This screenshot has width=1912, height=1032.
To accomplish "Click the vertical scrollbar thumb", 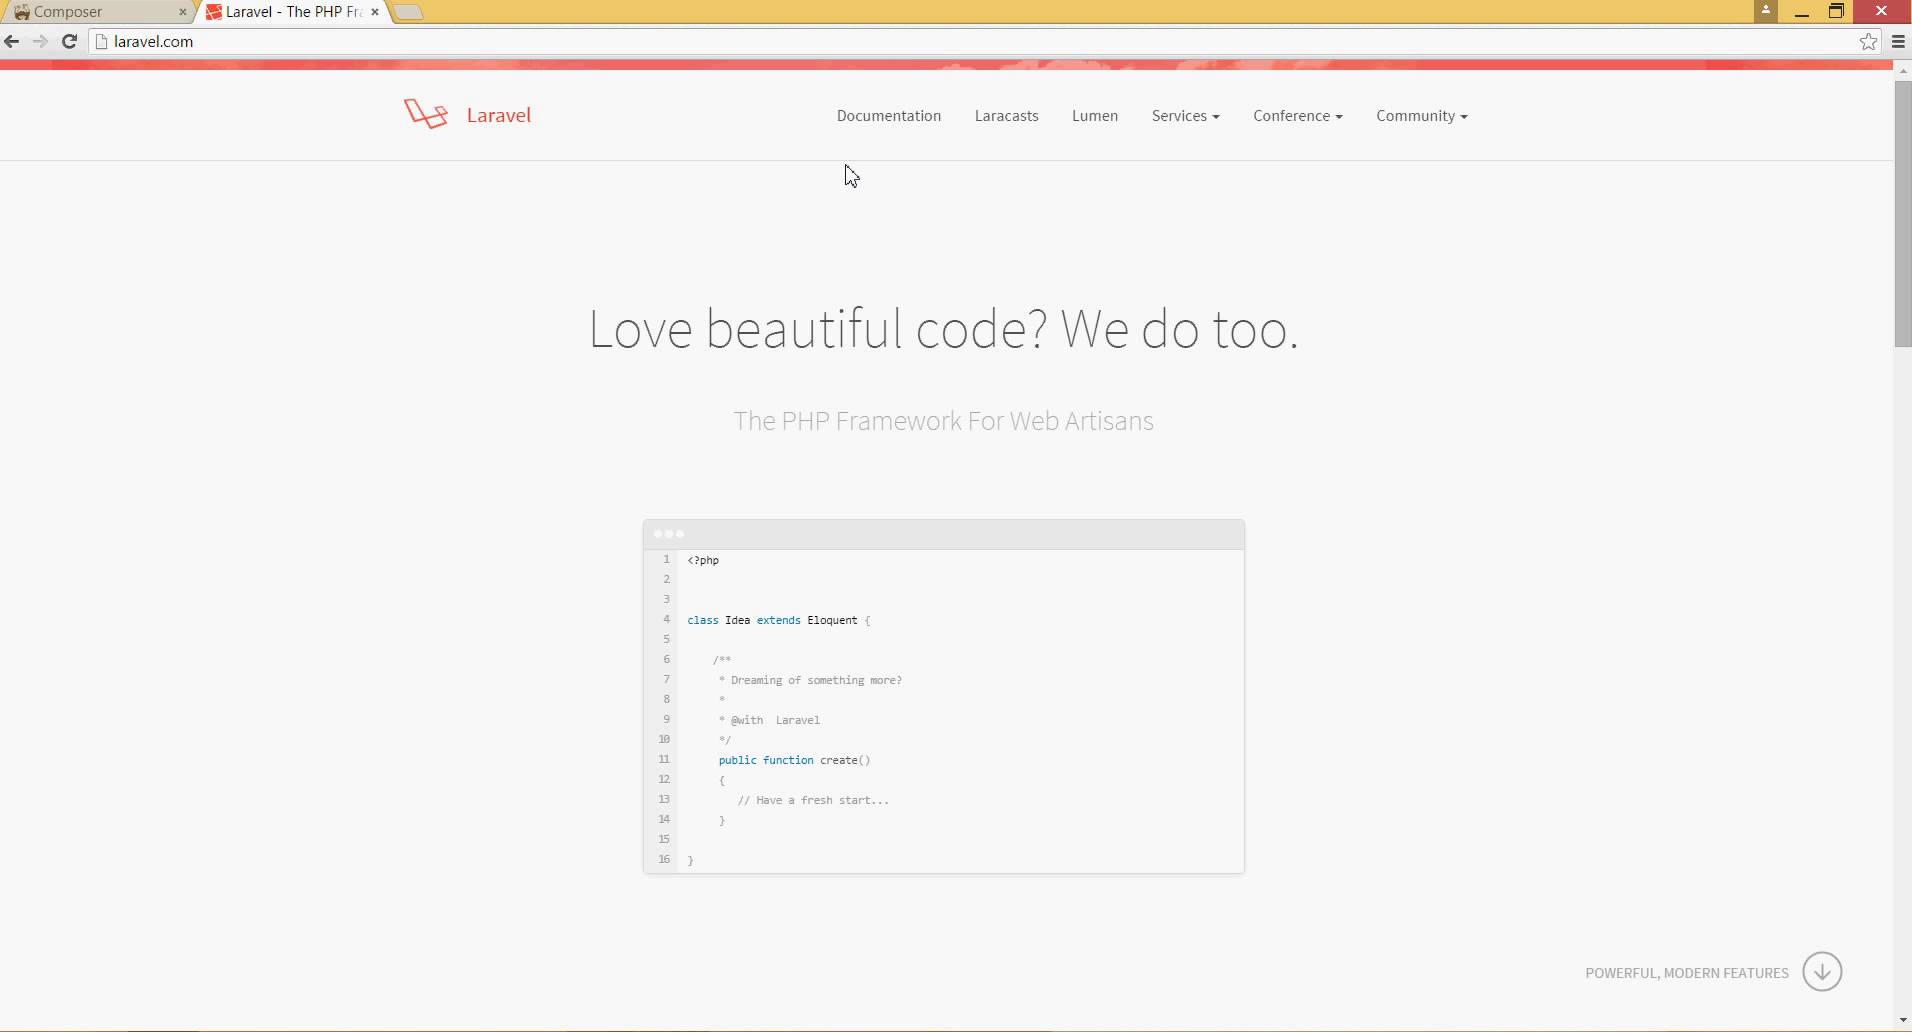I will [1902, 214].
